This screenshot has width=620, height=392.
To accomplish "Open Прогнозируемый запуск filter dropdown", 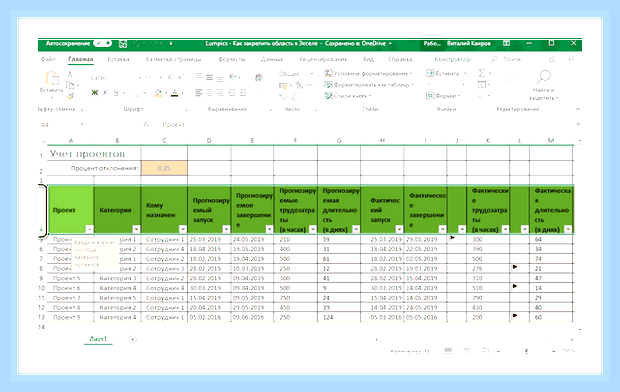I will 226,229.
